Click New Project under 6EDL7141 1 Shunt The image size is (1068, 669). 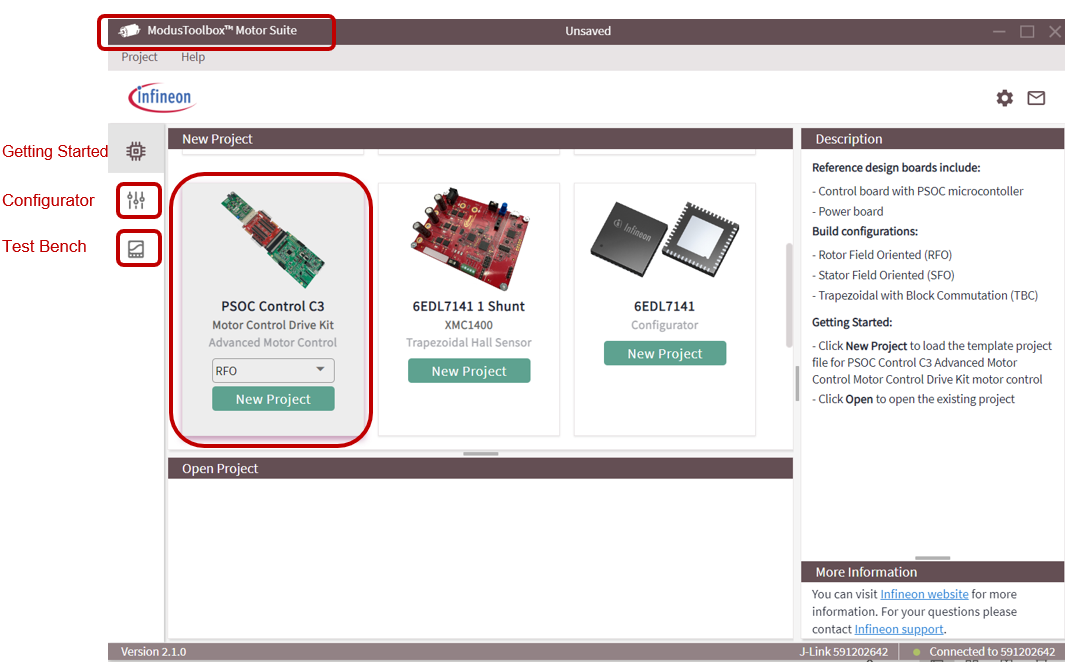coord(469,371)
